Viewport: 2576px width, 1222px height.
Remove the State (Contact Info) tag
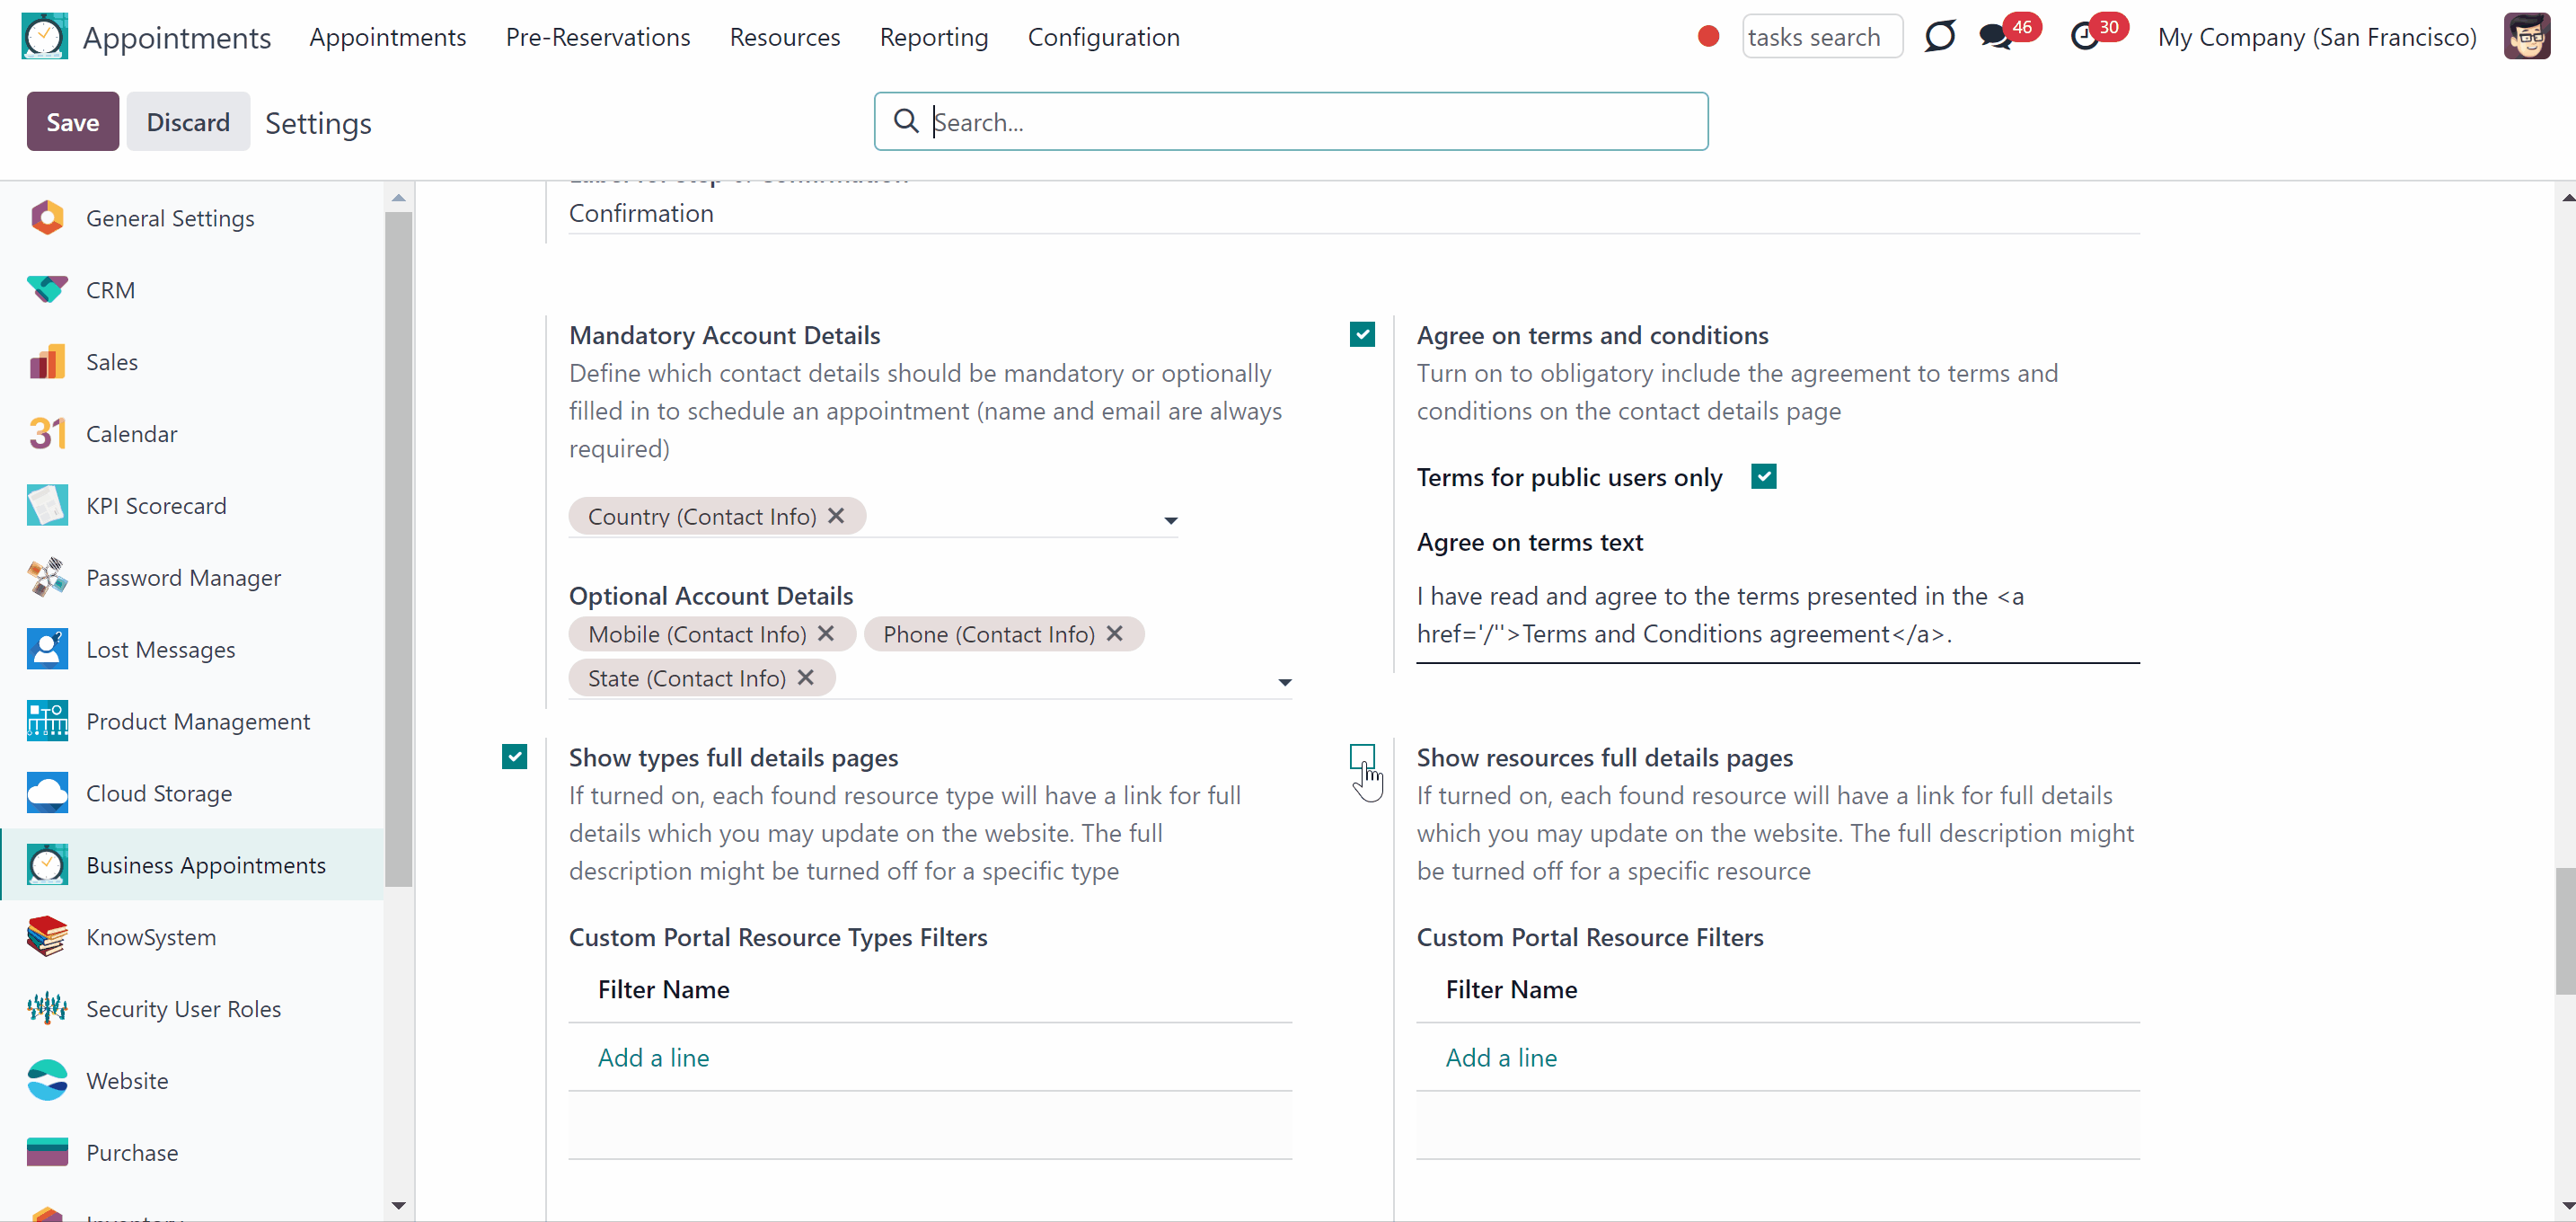click(x=806, y=677)
